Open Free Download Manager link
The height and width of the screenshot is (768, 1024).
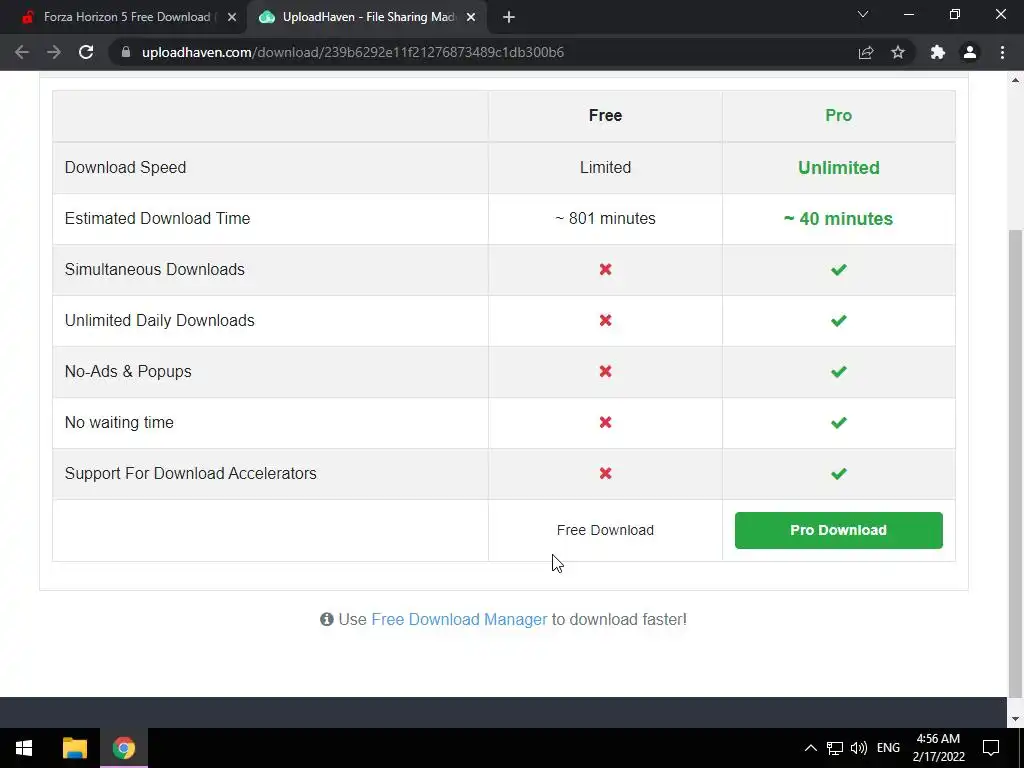(459, 619)
